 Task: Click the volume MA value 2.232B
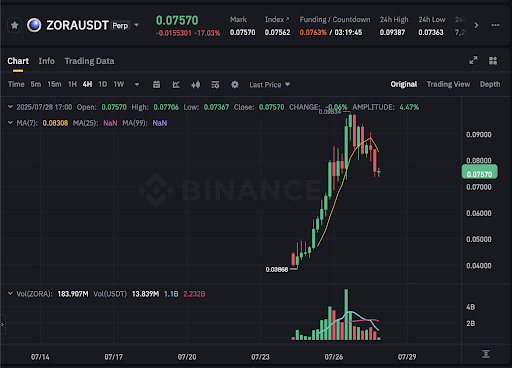194,294
